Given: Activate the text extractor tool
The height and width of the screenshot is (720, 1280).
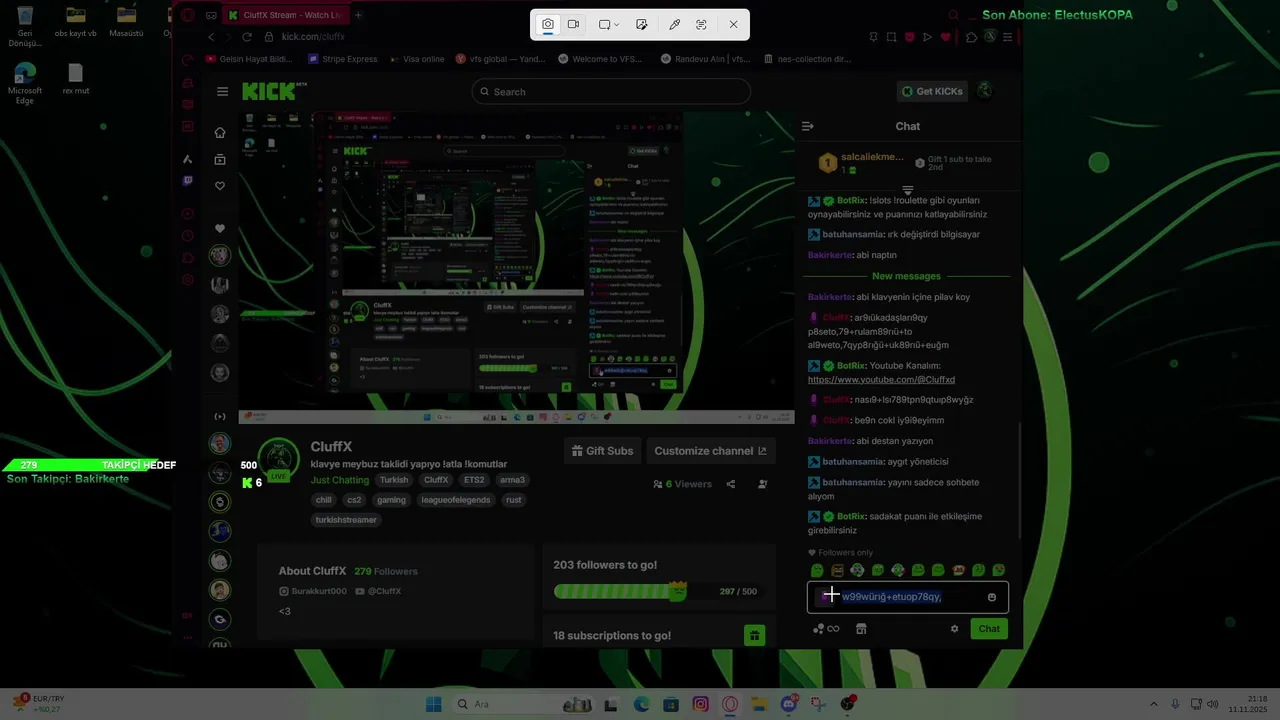Looking at the screenshot, I should 701,24.
